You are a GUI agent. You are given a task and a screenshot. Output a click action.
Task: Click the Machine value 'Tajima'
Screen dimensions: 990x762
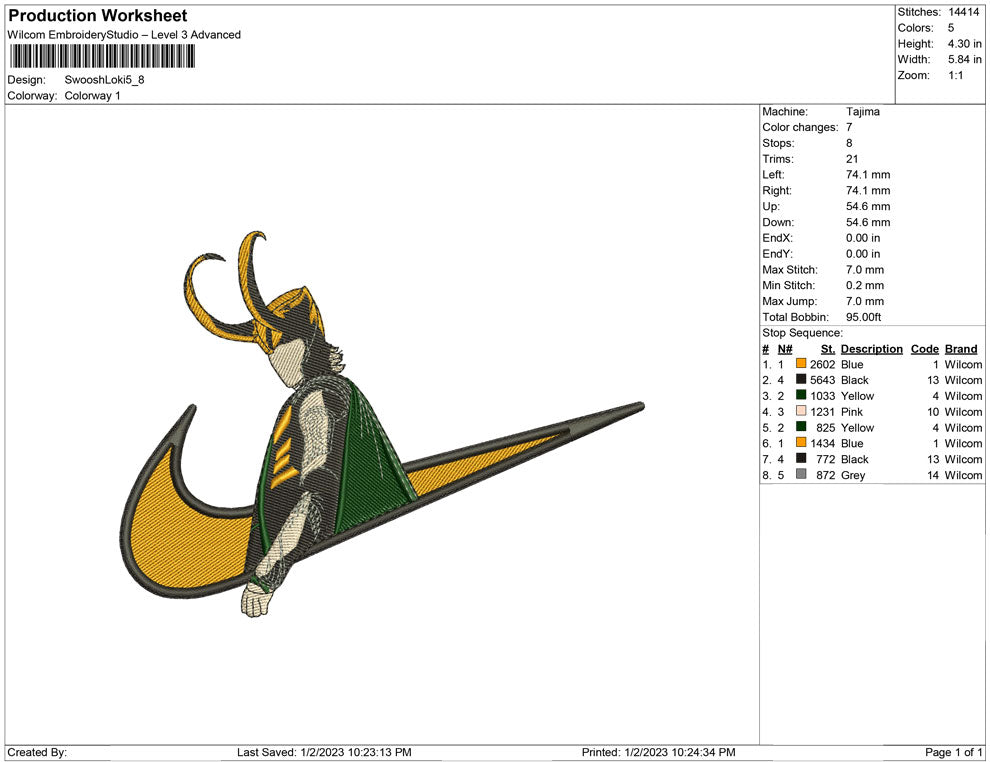click(862, 111)
